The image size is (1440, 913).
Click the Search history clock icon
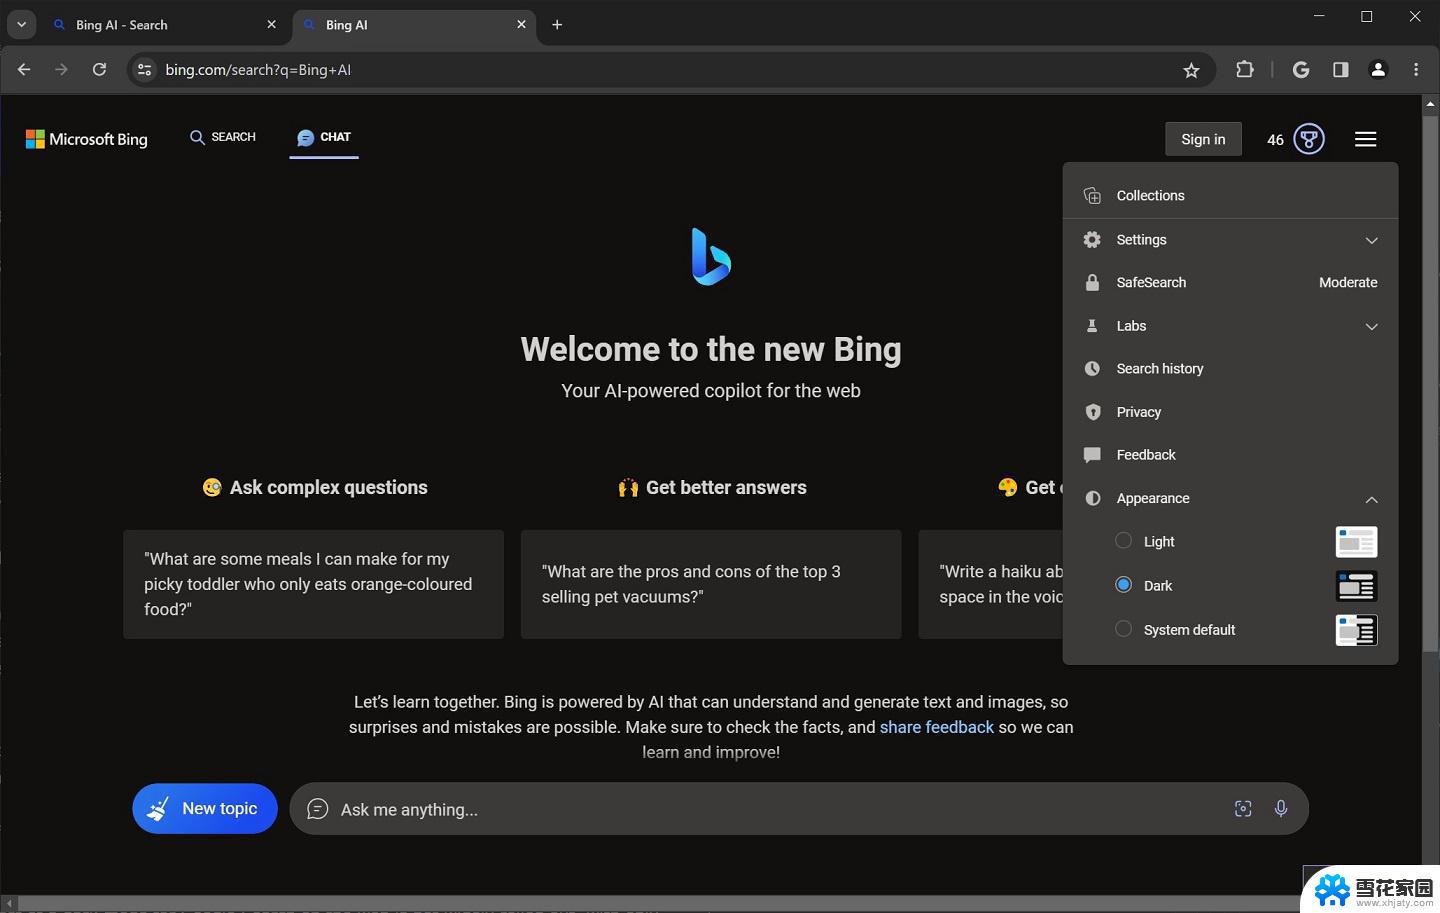pyautogui.click(x=1092, y=369)
